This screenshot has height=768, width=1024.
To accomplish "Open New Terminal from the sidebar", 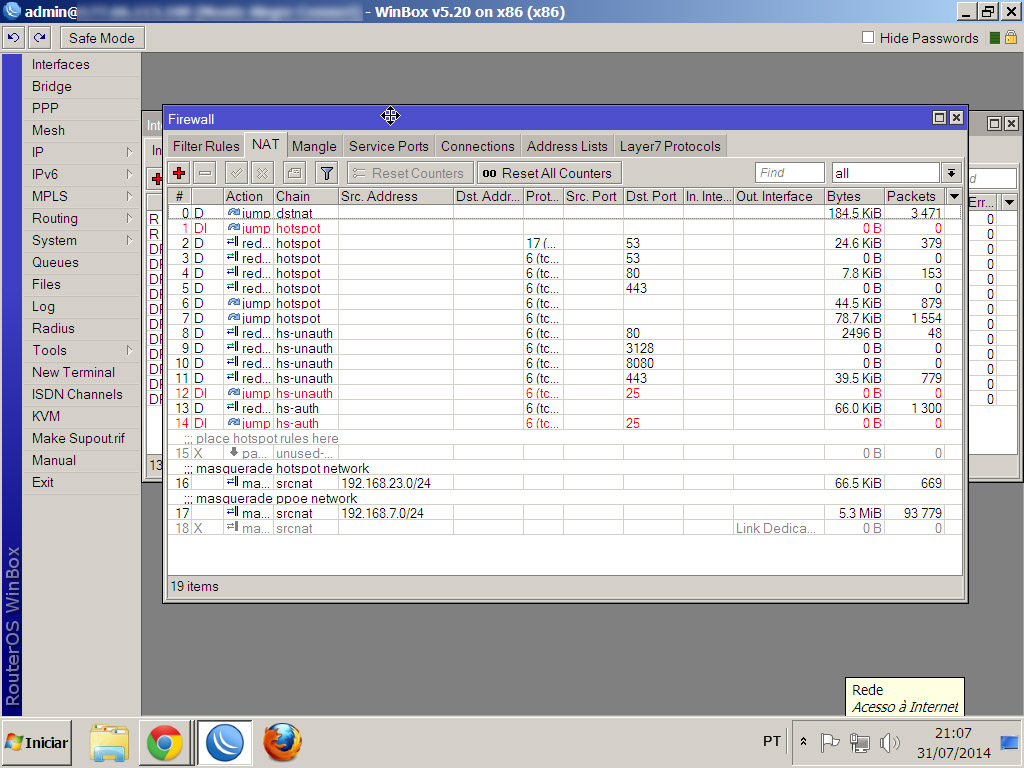I will (73, 372).
